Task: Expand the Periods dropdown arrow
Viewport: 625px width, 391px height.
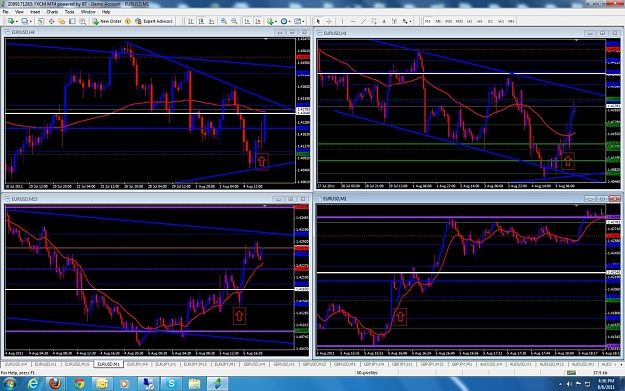Action: point(289,22)
